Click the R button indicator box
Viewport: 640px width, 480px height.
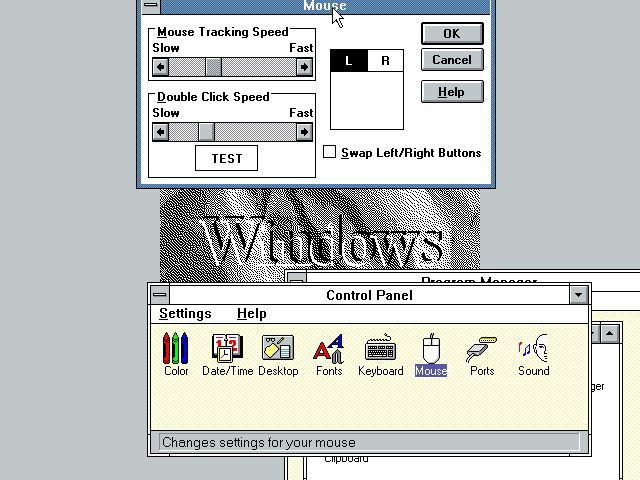pyautogui.click(x=385, y=61)
